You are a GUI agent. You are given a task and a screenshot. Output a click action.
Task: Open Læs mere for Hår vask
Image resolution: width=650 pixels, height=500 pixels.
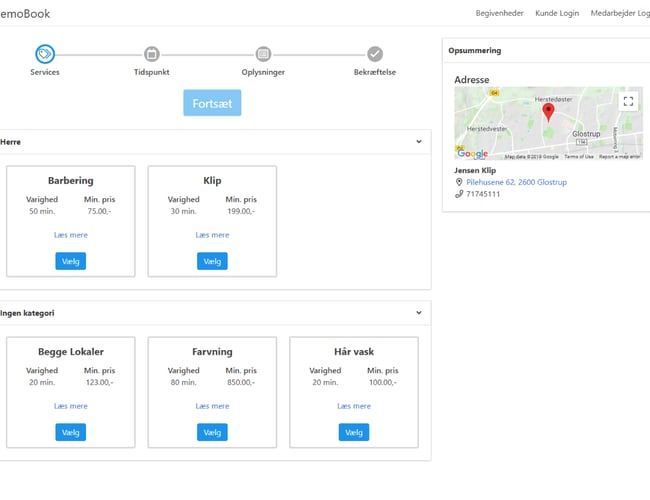354,406
